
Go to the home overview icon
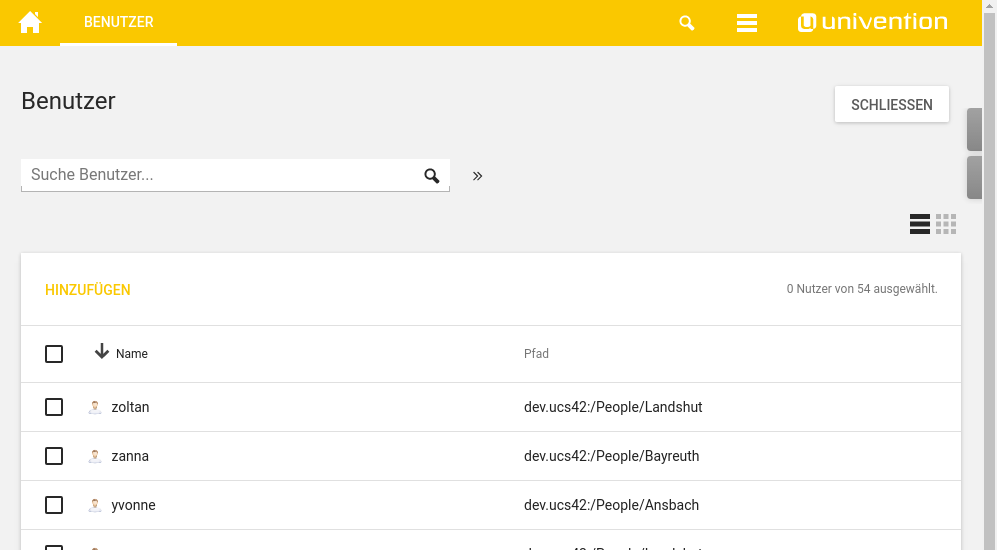[30, 22]
